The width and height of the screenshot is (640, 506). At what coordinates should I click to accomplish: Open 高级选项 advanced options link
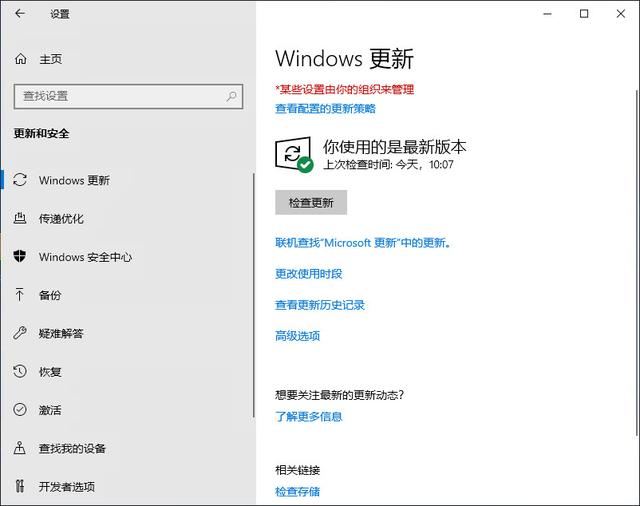click(298, 336)
